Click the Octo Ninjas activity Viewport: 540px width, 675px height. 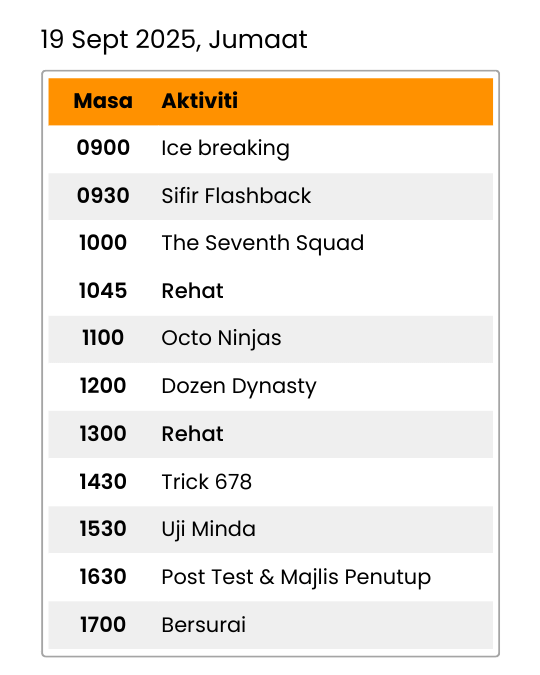(221, 338)
